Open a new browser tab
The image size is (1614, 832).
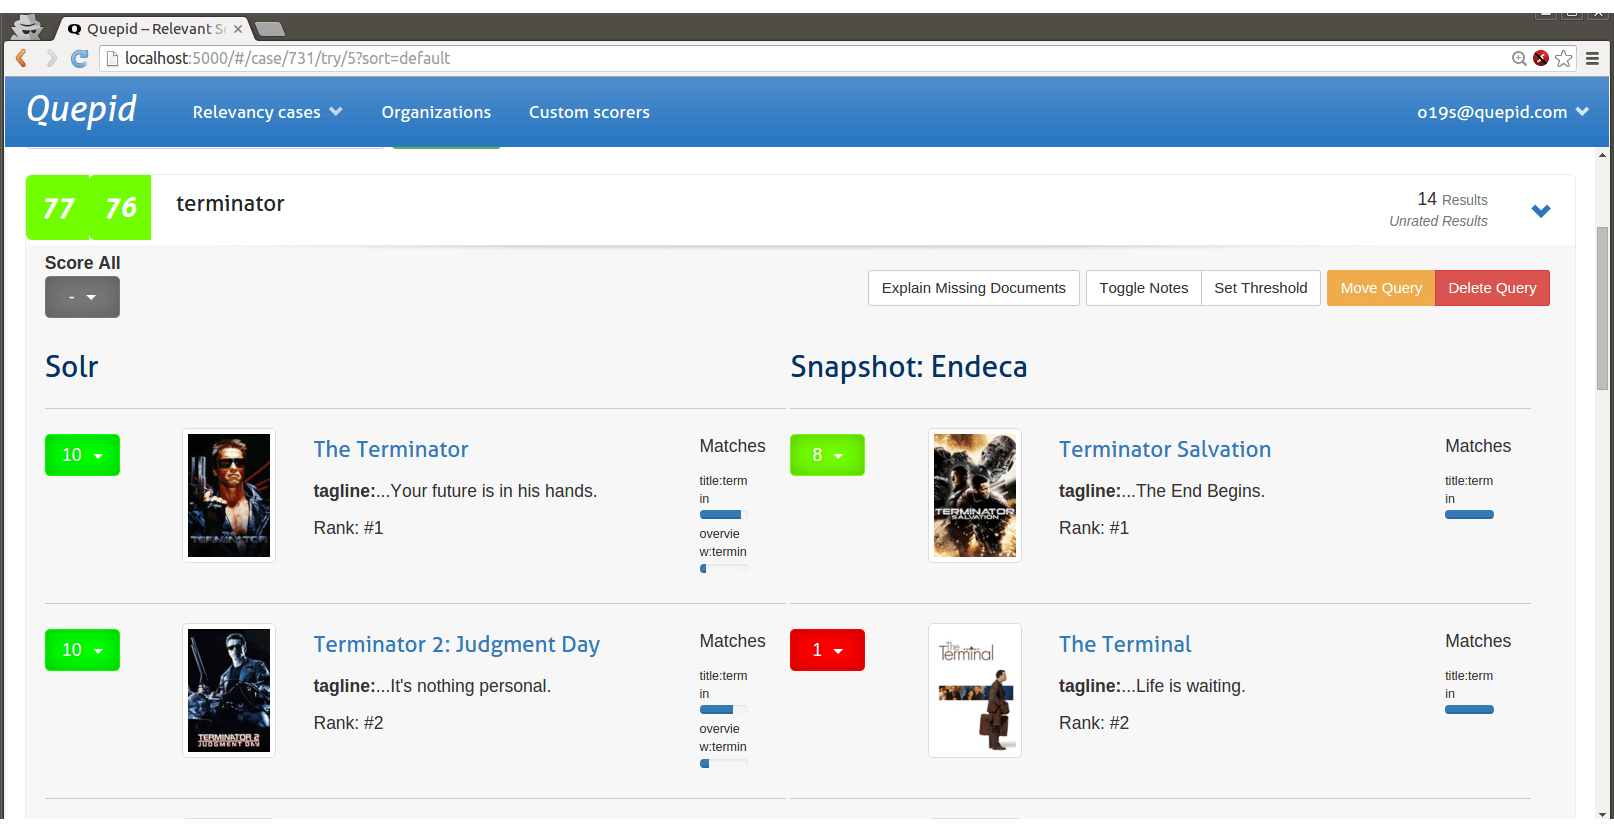click(x=270, y=29)
